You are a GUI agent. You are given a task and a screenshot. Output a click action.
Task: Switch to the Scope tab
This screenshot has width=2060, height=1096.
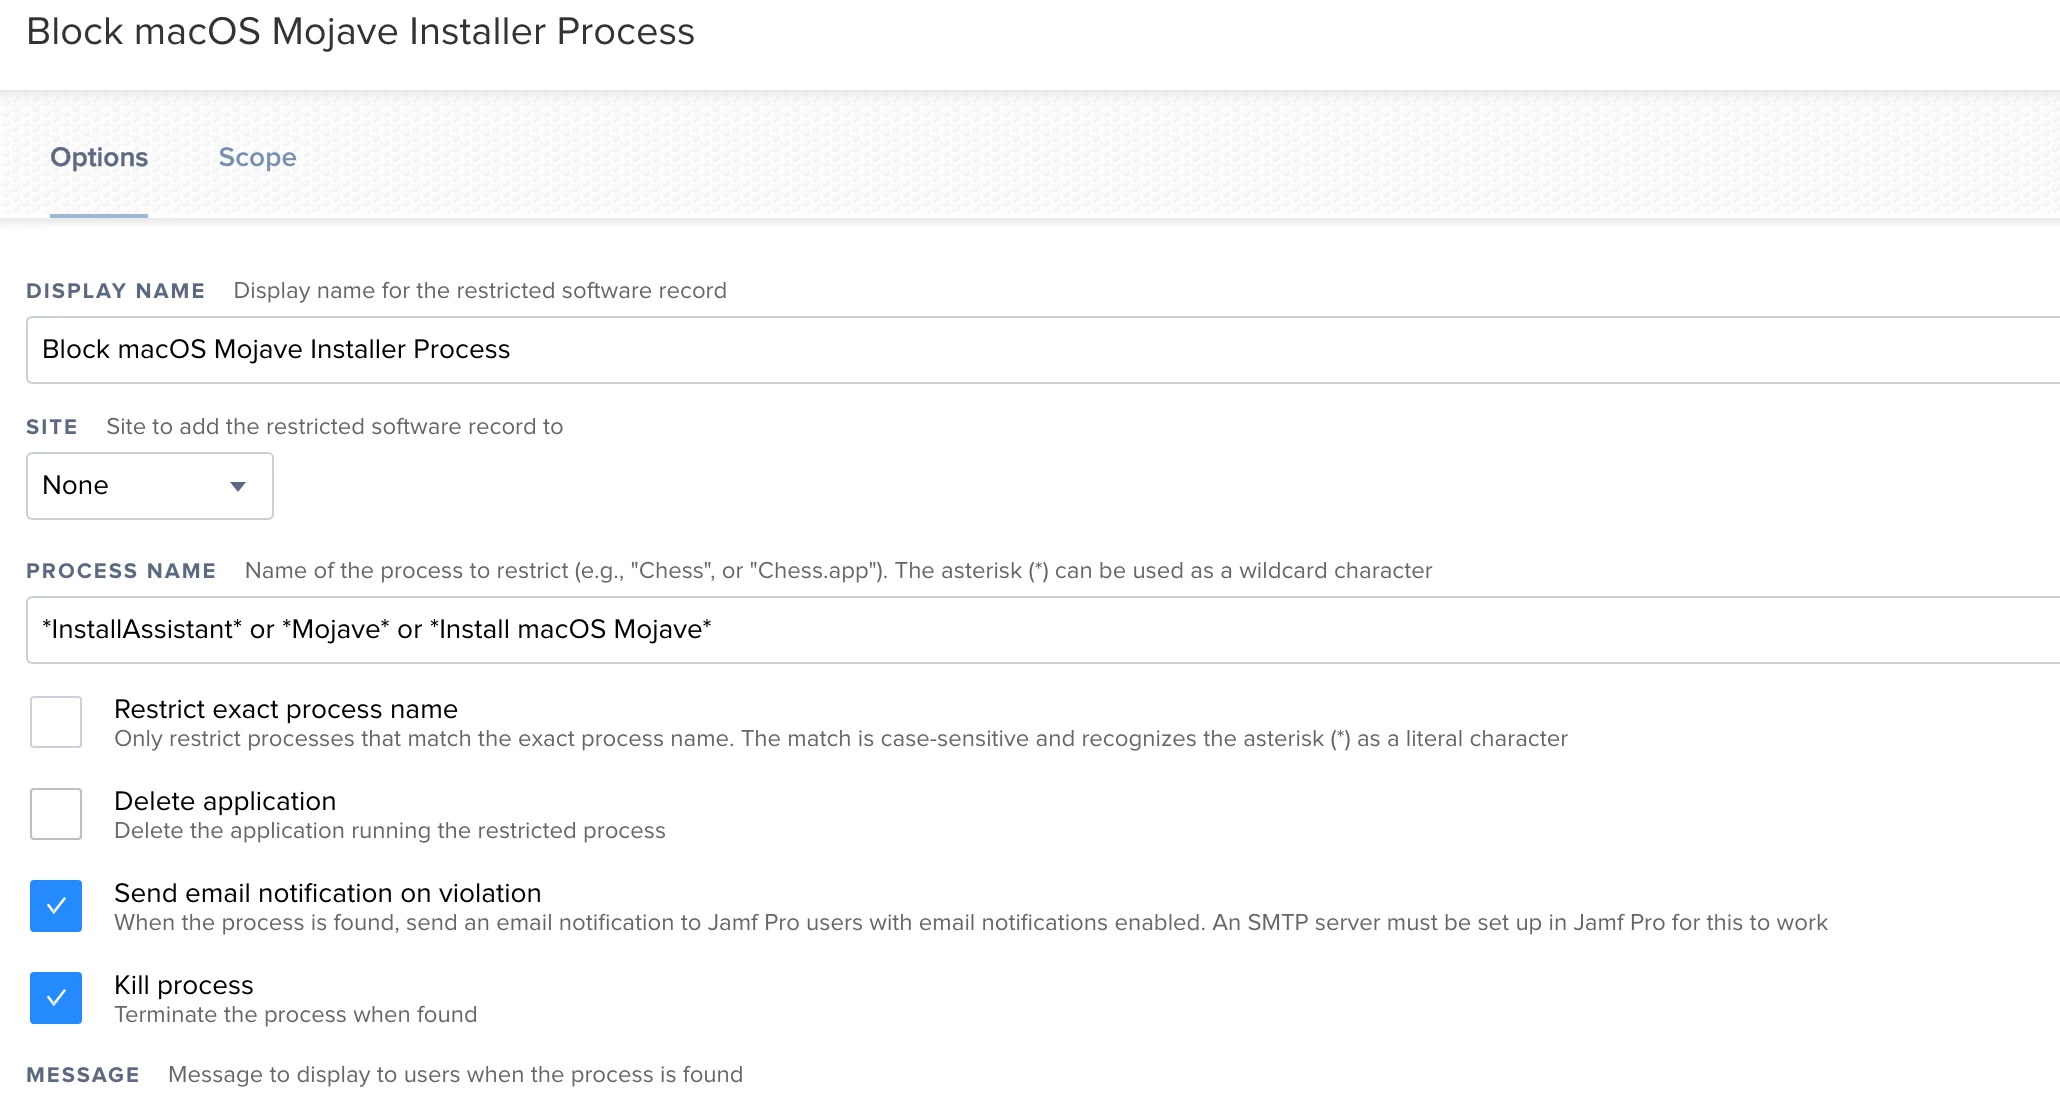(x=257, y=158)
